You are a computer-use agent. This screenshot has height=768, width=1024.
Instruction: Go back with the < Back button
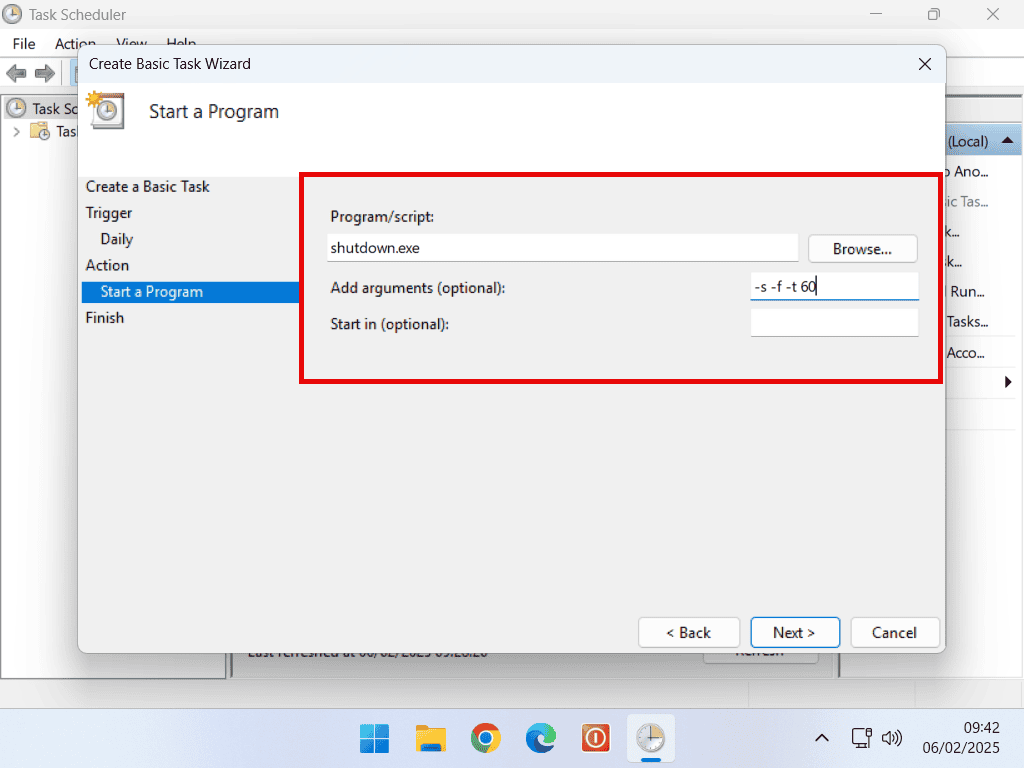(689, 632)
